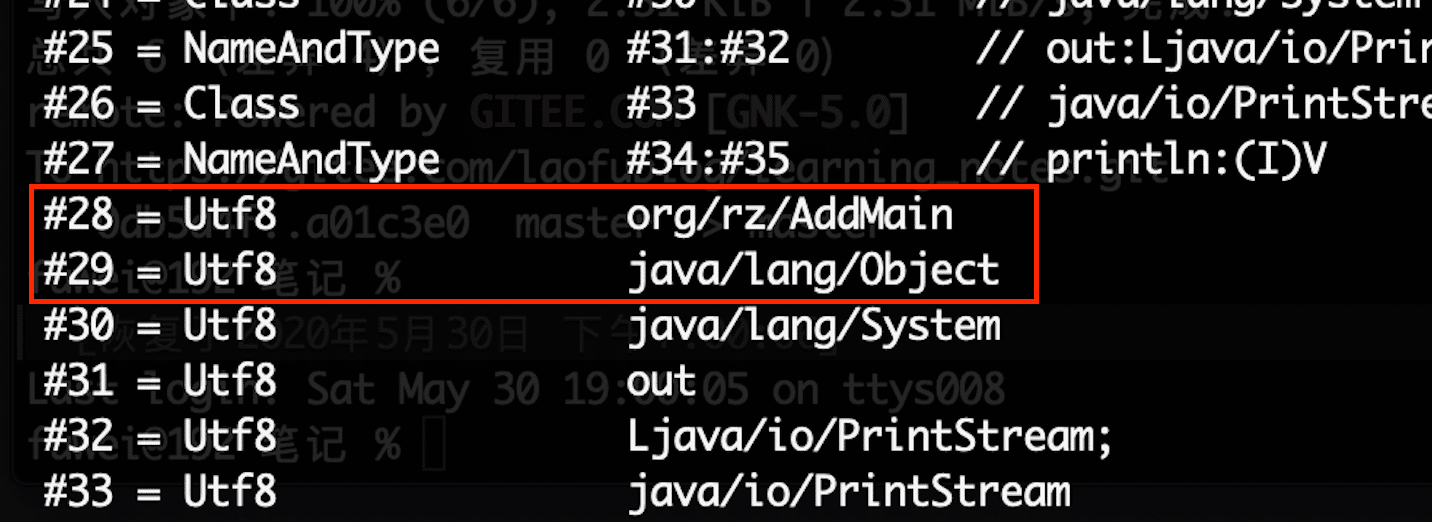Click NameAndType label on line #27
The width and height of the screenshot is (1432, 522).
click(311, 160)
